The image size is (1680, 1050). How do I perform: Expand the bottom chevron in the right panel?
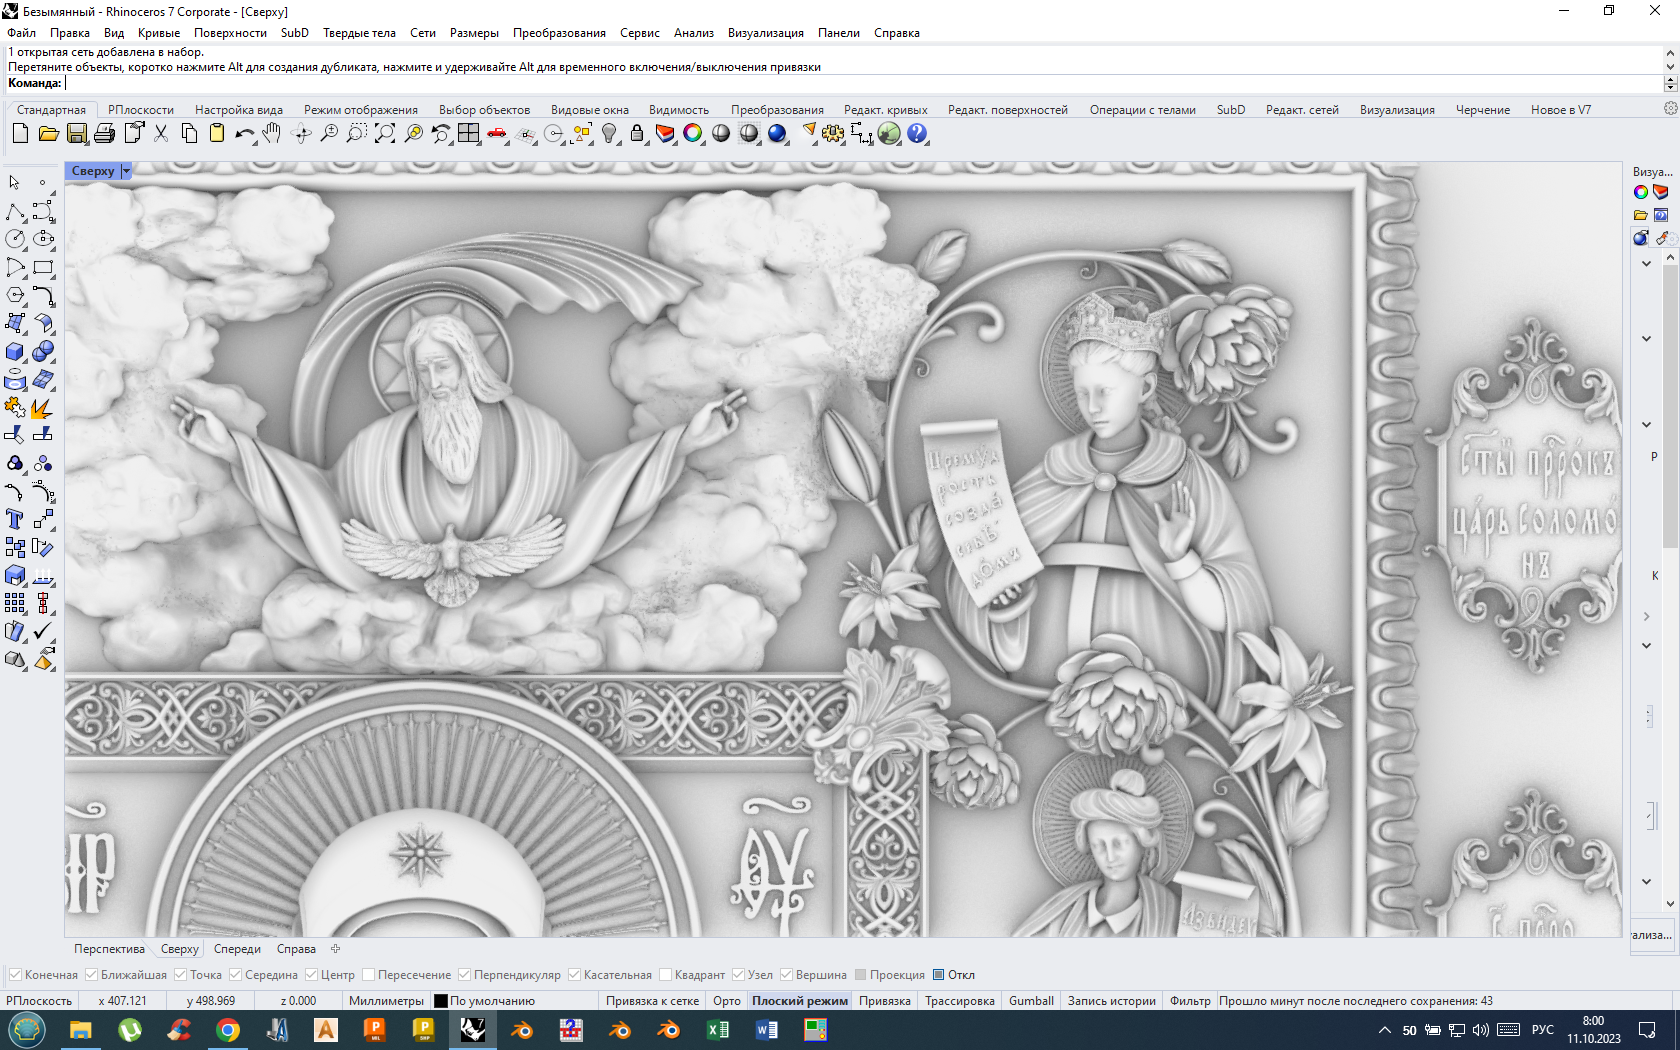[x=1646, y=881]
